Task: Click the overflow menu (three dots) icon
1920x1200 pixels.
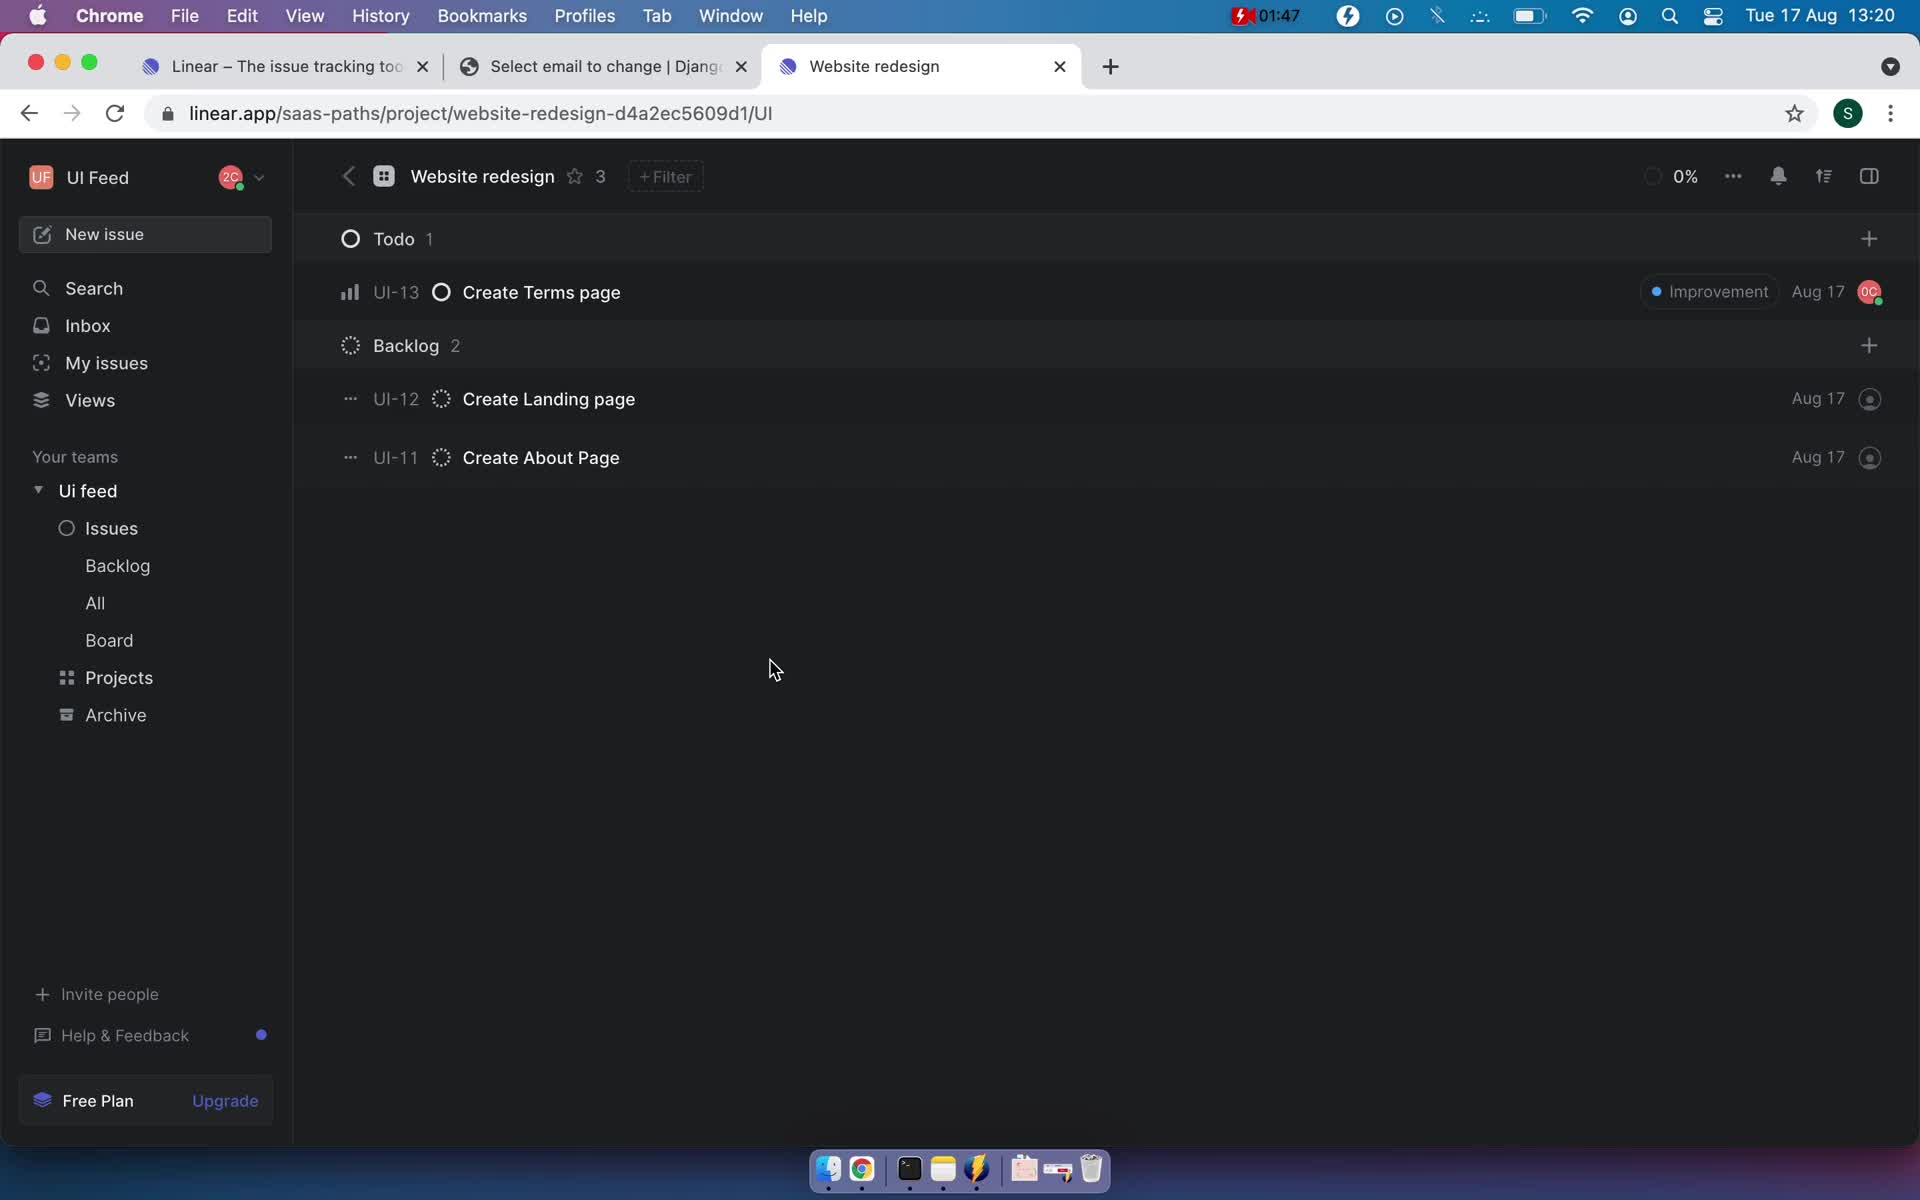Action: (1733, 176)
